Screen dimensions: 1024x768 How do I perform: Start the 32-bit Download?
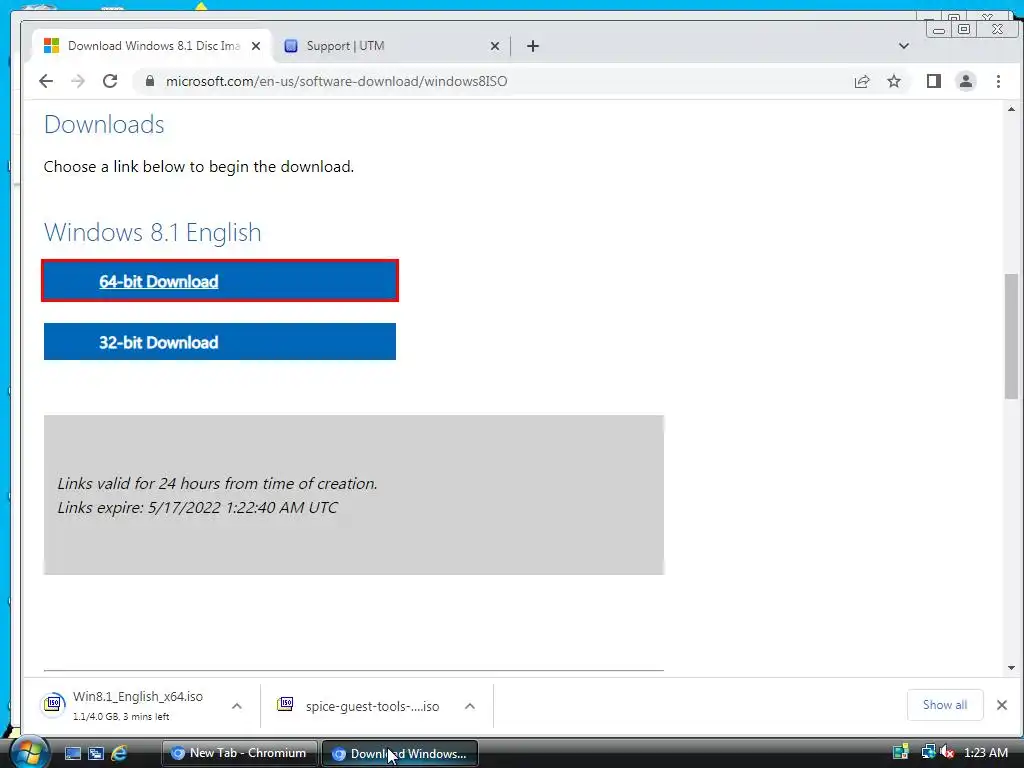coord(219,342)
